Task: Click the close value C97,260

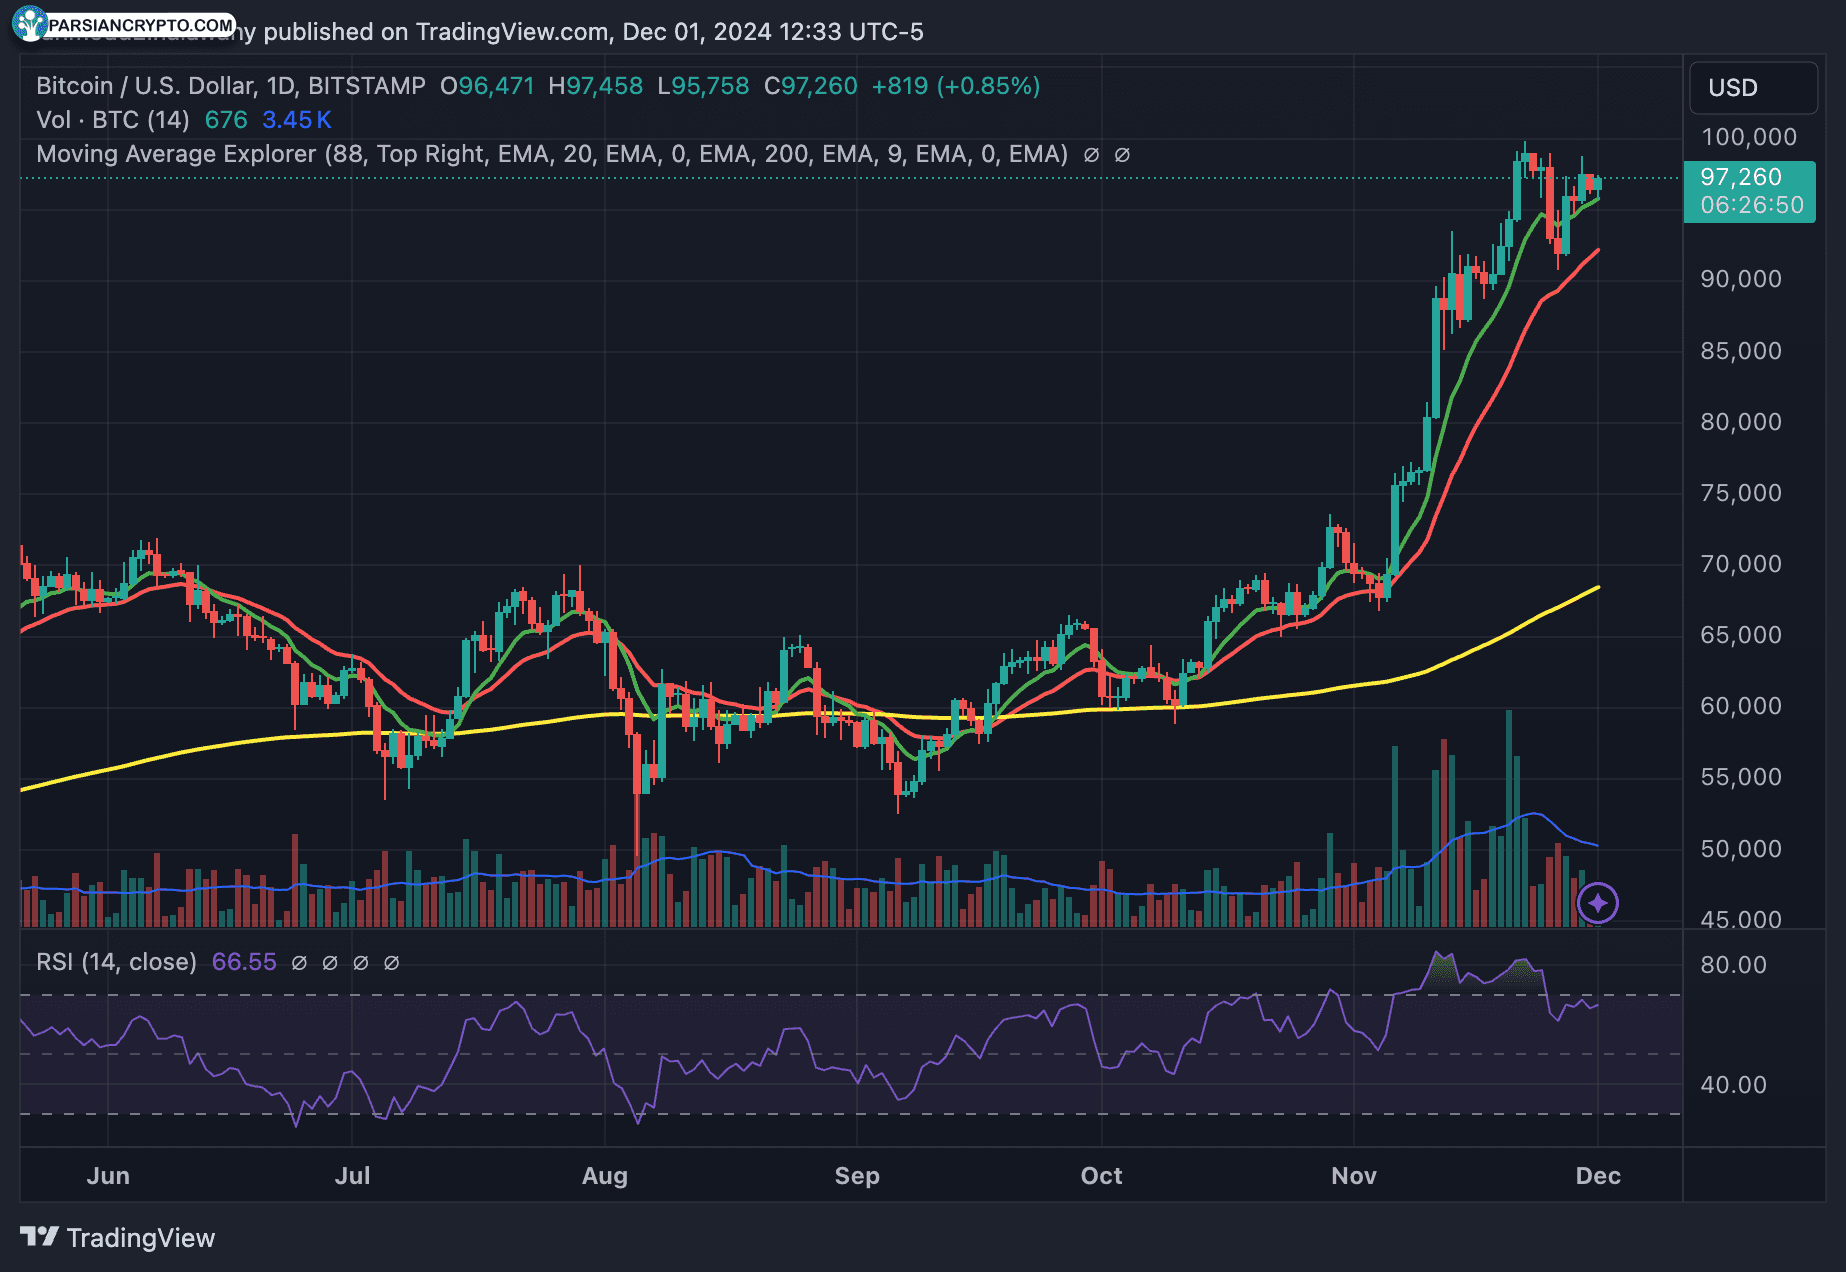Action: pos(811,86)
